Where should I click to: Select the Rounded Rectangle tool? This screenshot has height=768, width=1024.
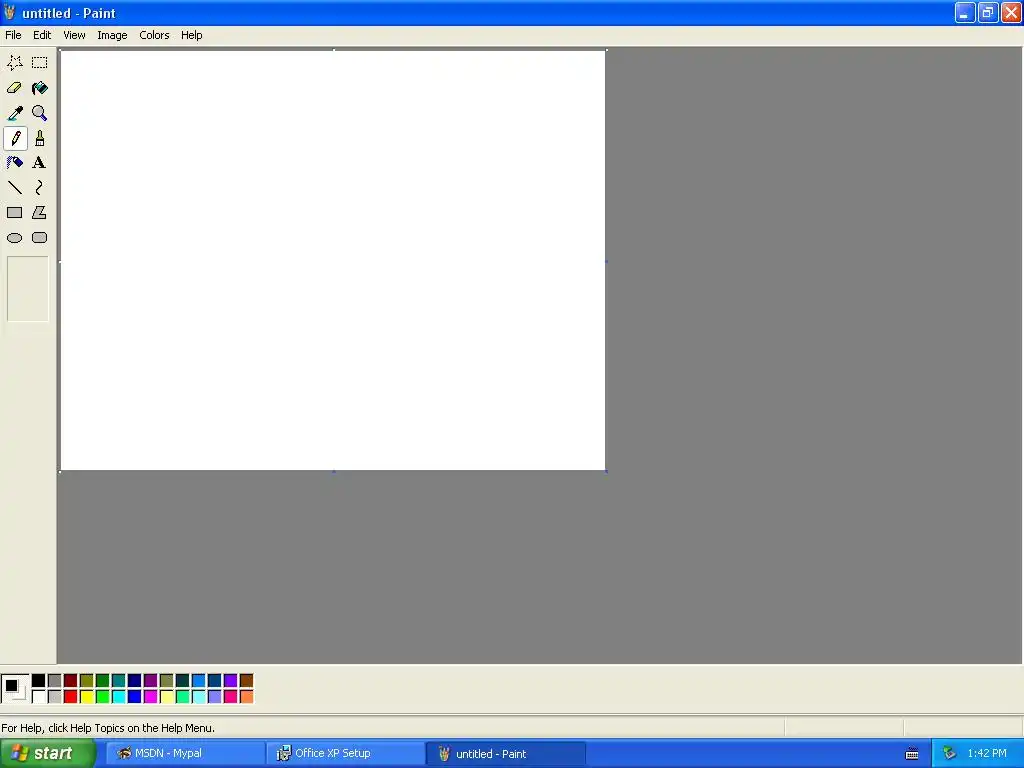coord(39,238)
